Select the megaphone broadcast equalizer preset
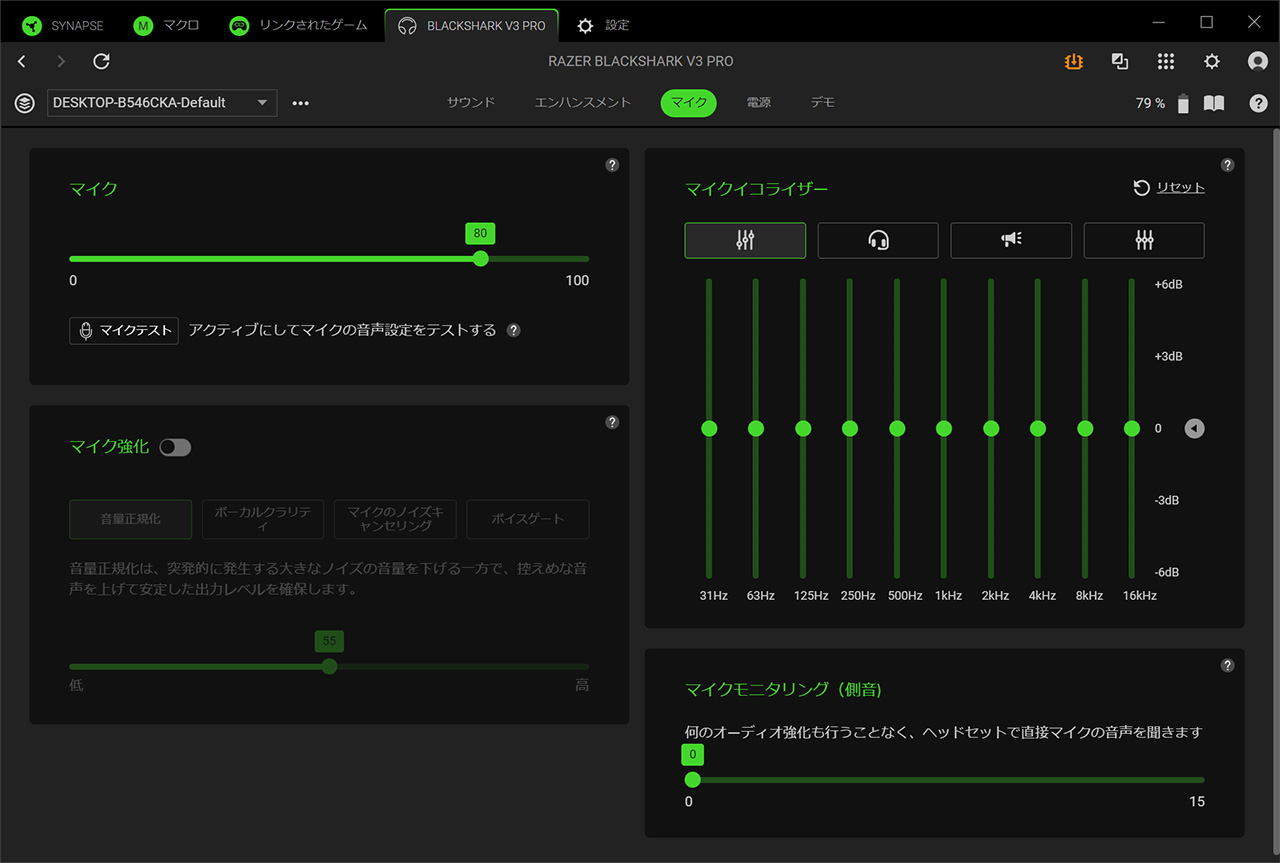The width and height of the screenshot is (1280, 863). click(1011, 240)
